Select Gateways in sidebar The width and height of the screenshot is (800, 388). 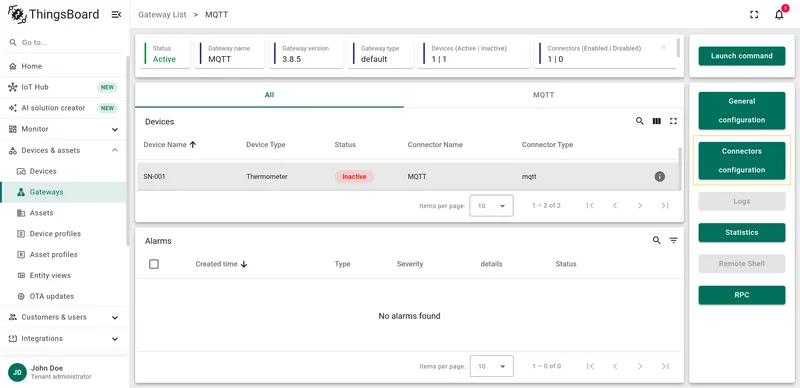pyautogui.click(x=63, y=192)
